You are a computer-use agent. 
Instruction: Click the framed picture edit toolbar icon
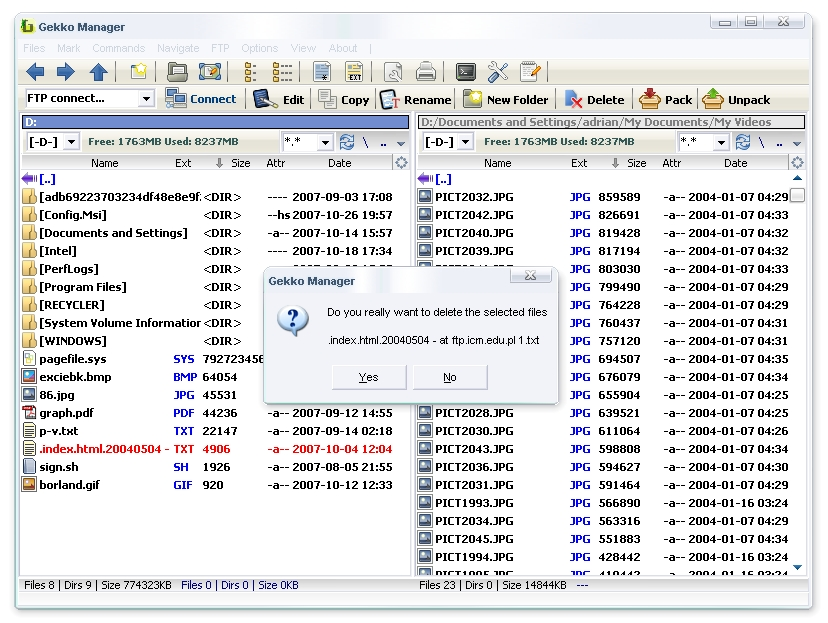click(x=210, y=72)
